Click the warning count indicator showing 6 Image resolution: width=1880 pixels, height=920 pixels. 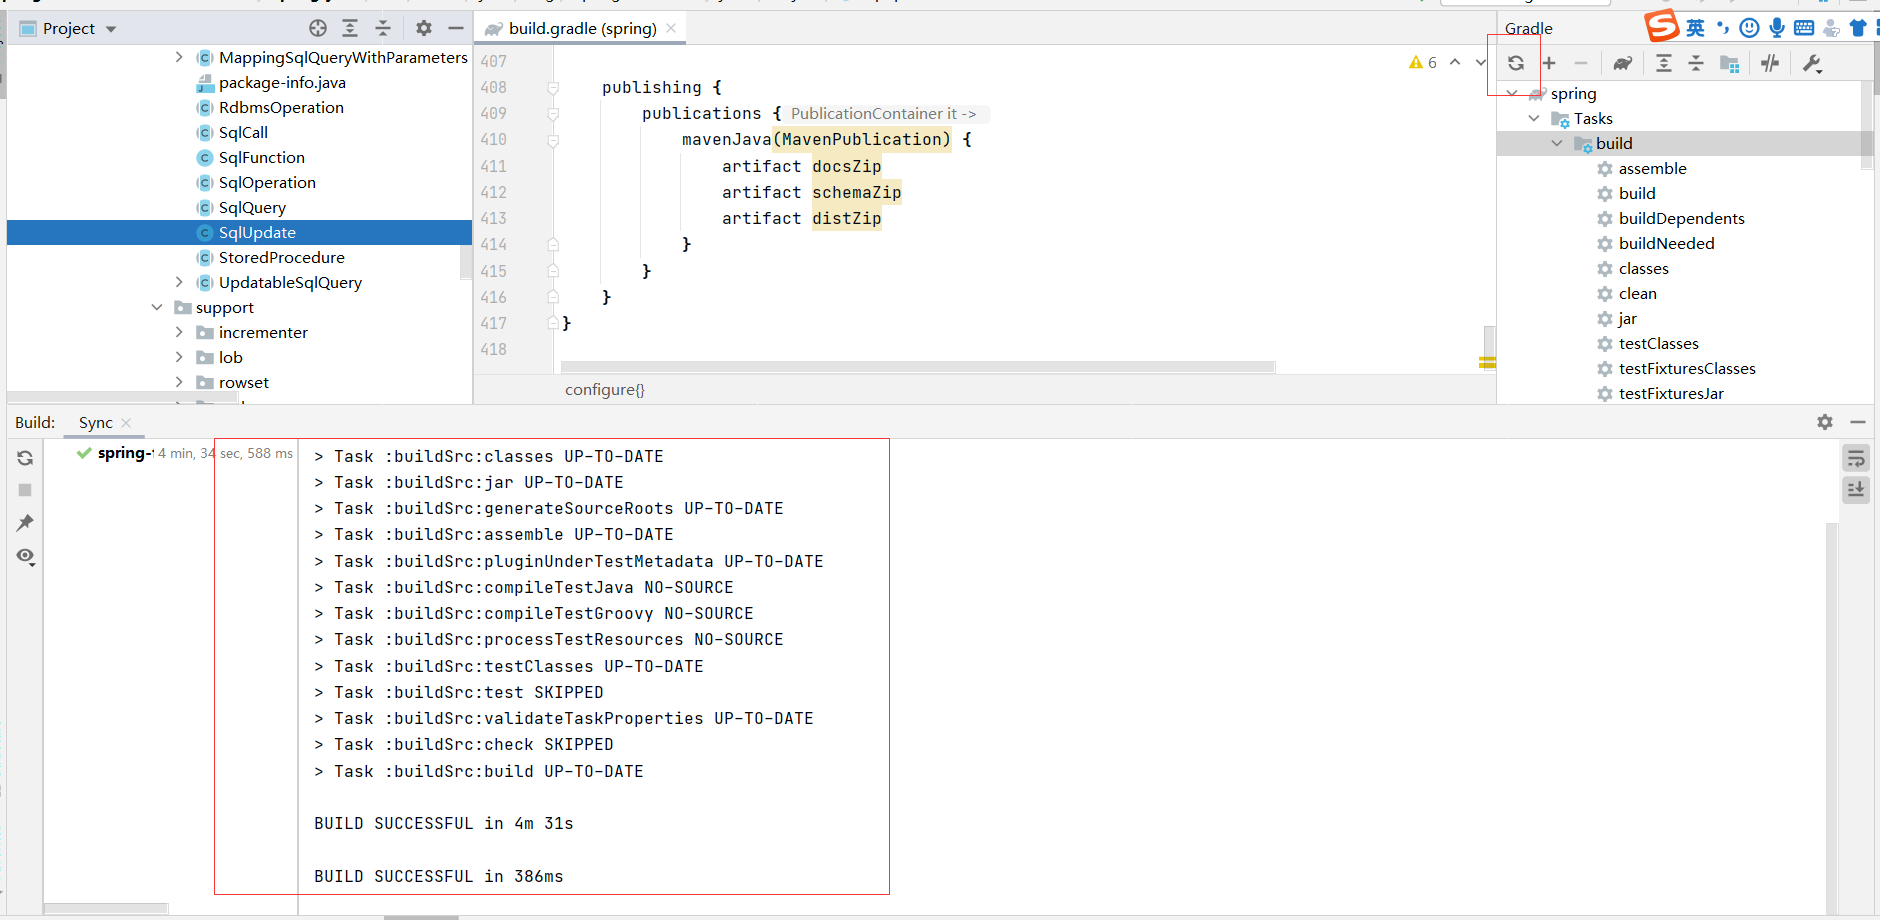1423,62
